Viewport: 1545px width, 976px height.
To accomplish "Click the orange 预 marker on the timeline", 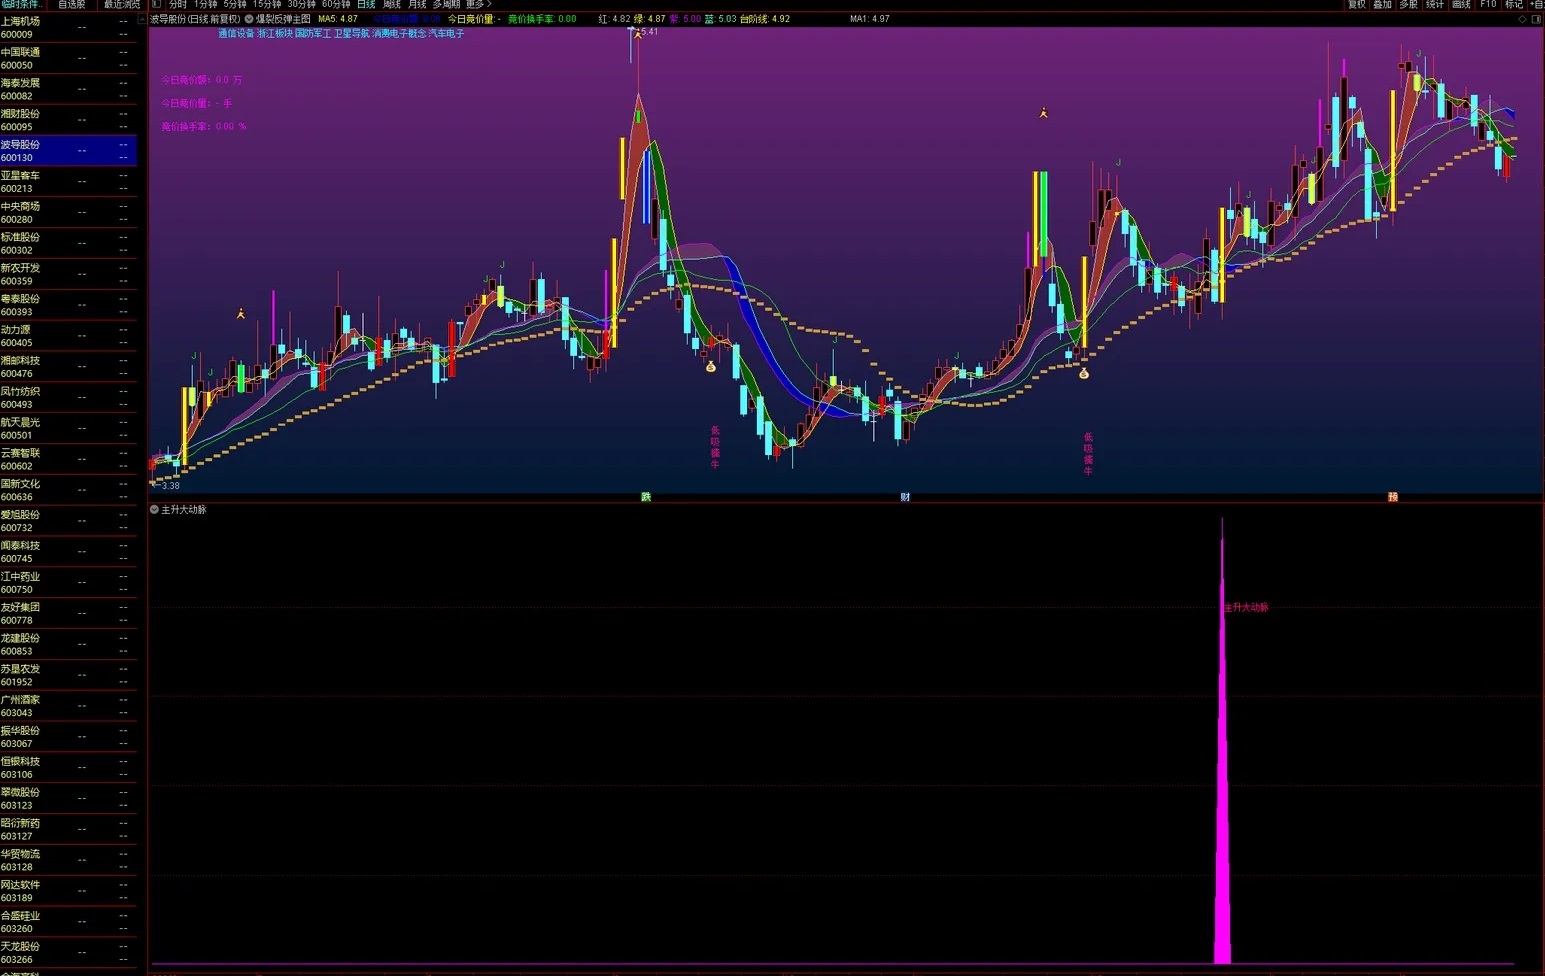I will pyautogui.click(x=1392, y=497).
